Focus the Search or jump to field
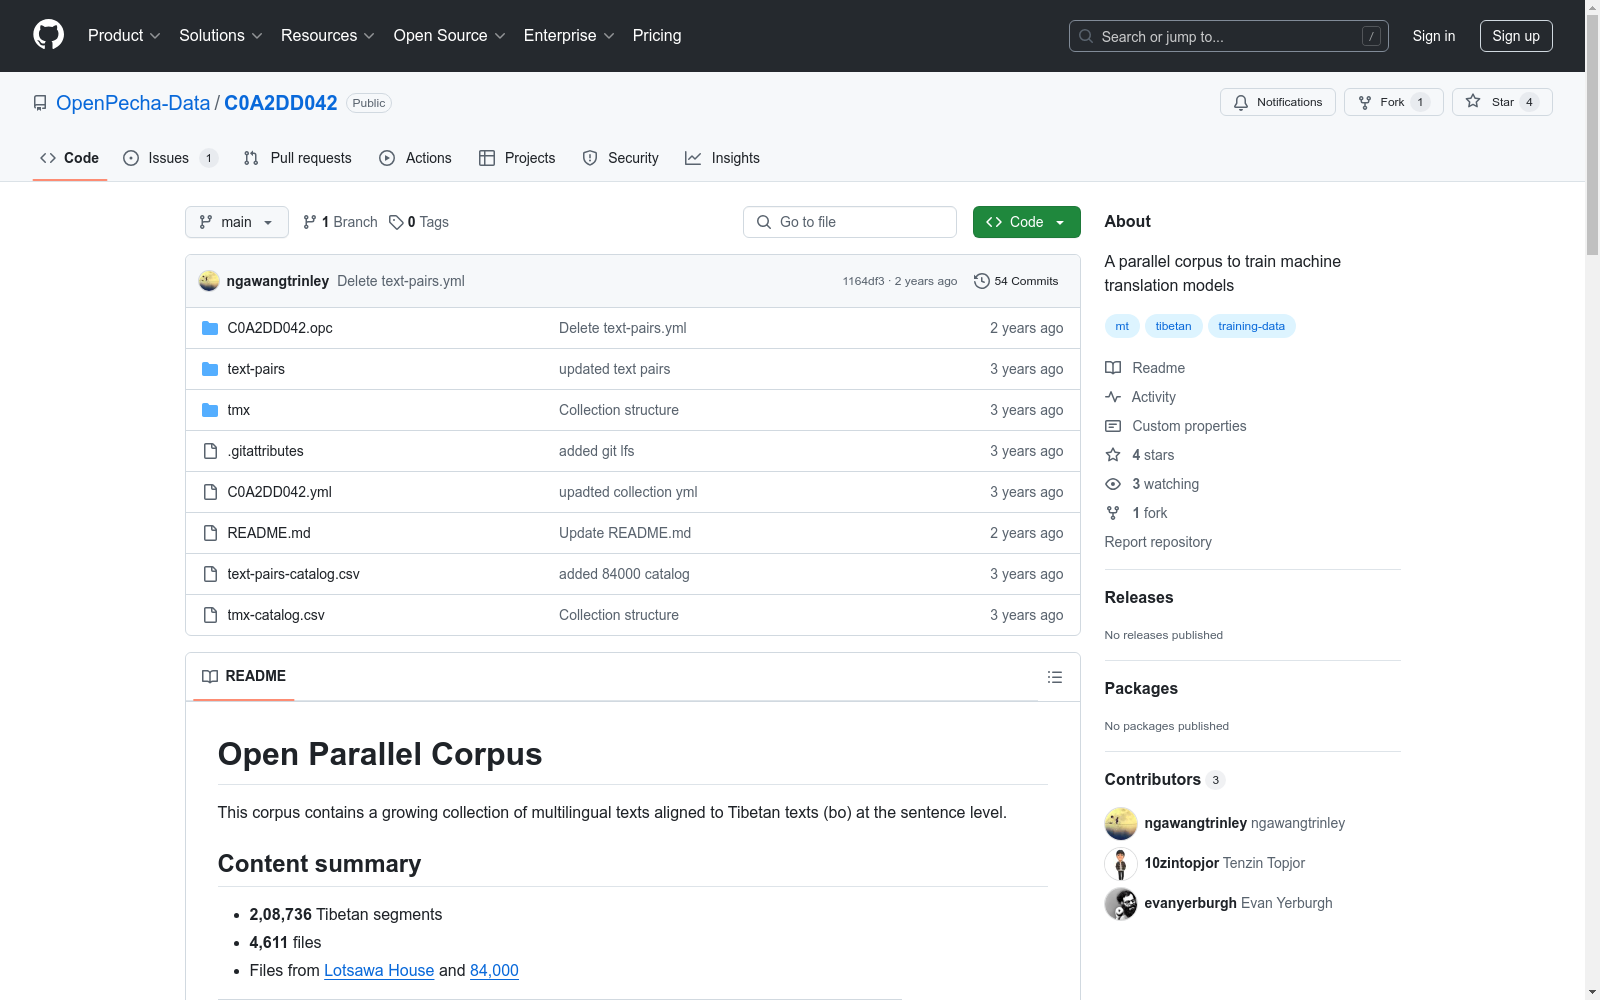 coord(1228,36)
